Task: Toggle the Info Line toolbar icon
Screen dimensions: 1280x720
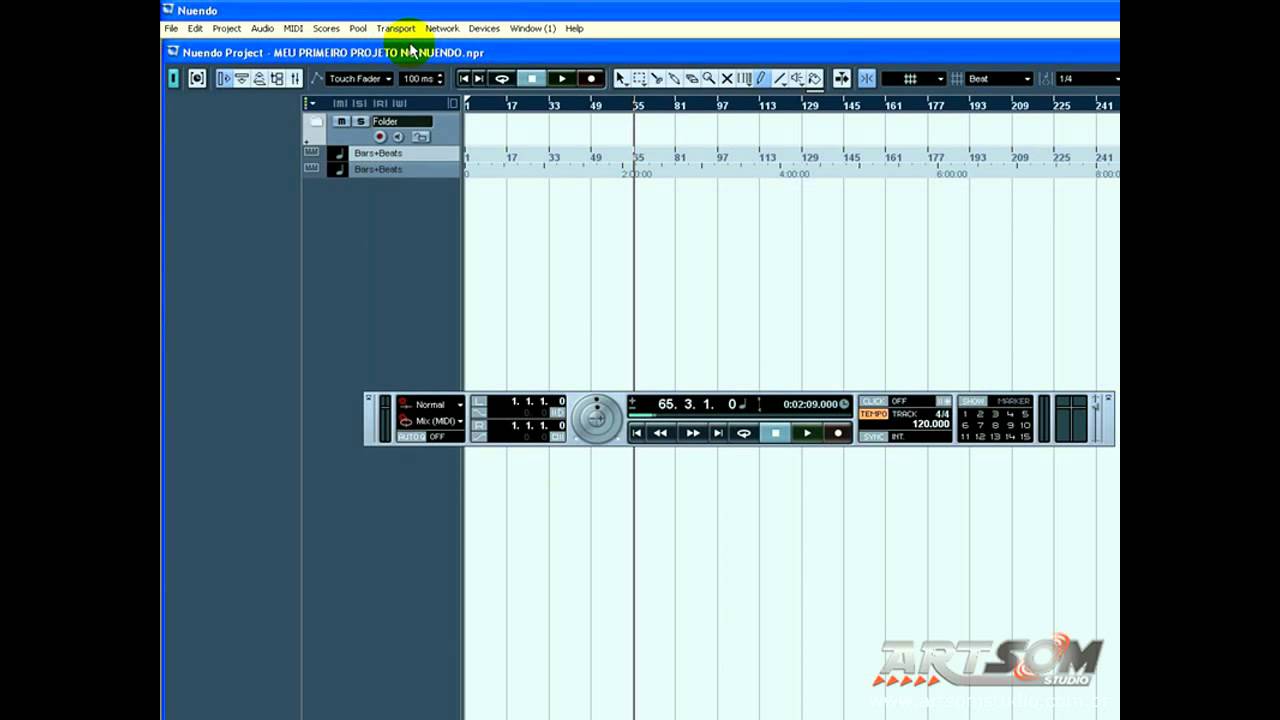Action: click(x=242, y=78)
